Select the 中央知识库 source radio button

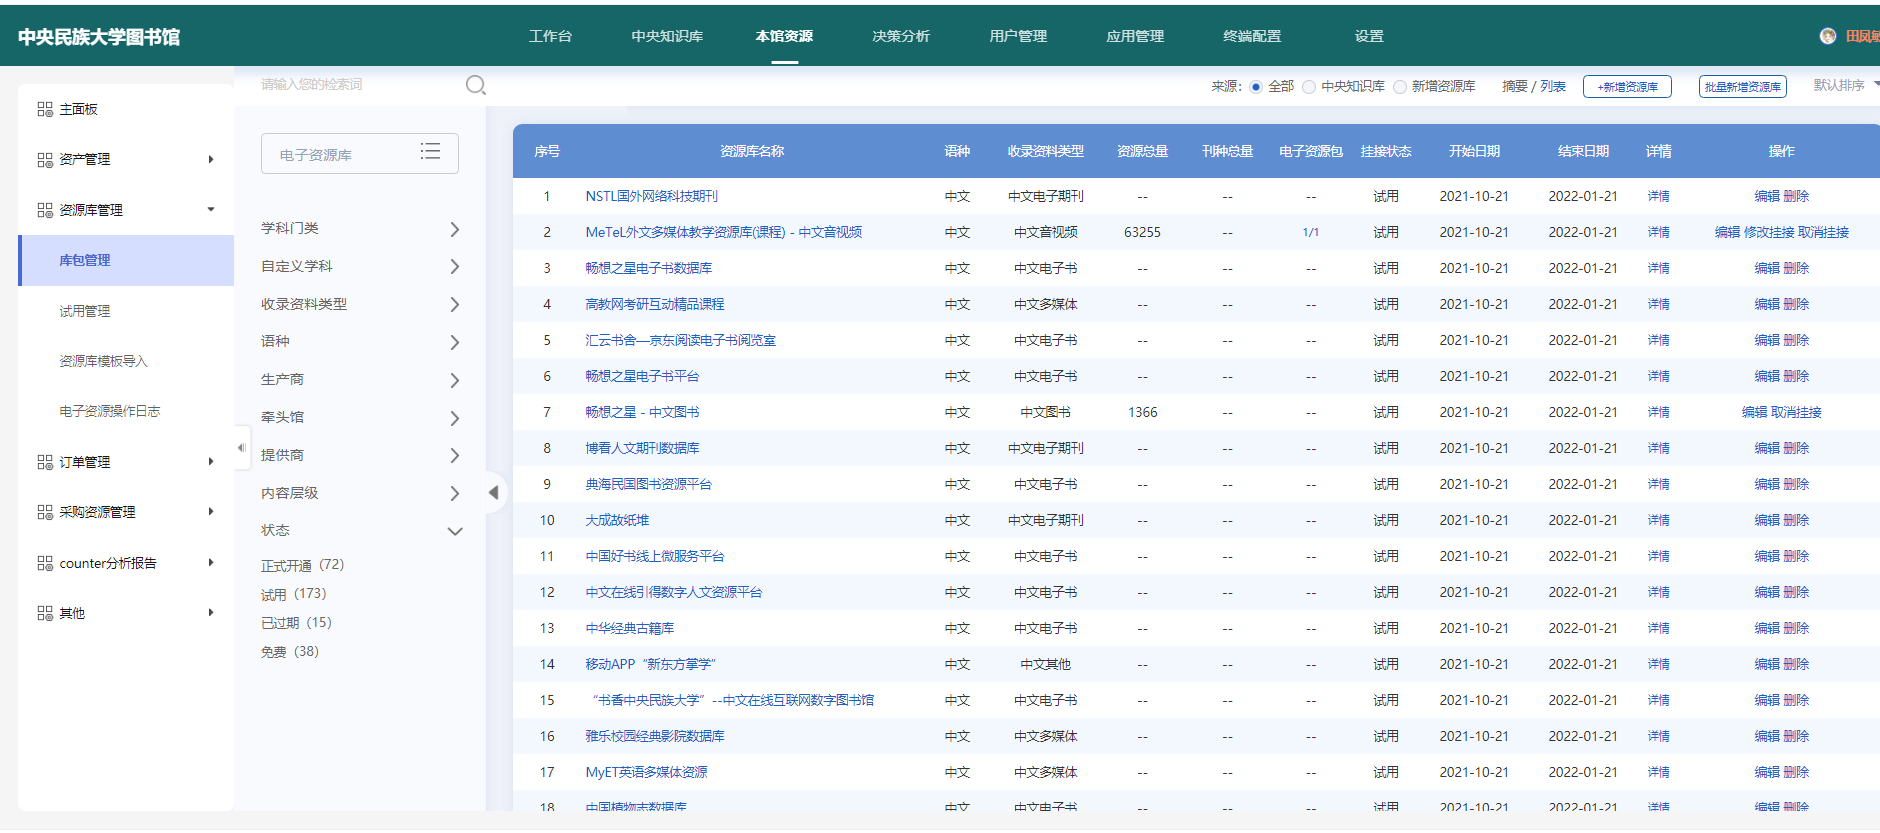[1309, 87]
